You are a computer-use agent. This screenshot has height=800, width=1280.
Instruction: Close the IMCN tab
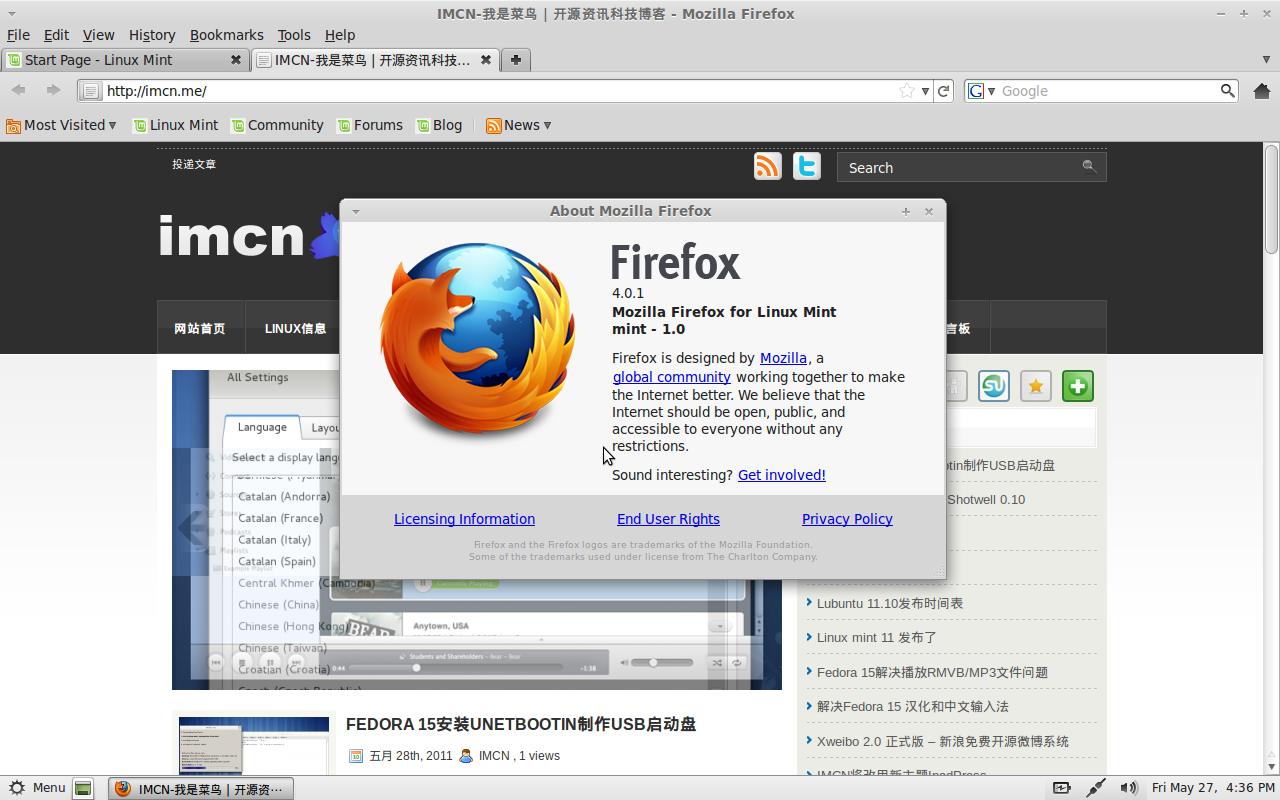[x=486, y=60]
